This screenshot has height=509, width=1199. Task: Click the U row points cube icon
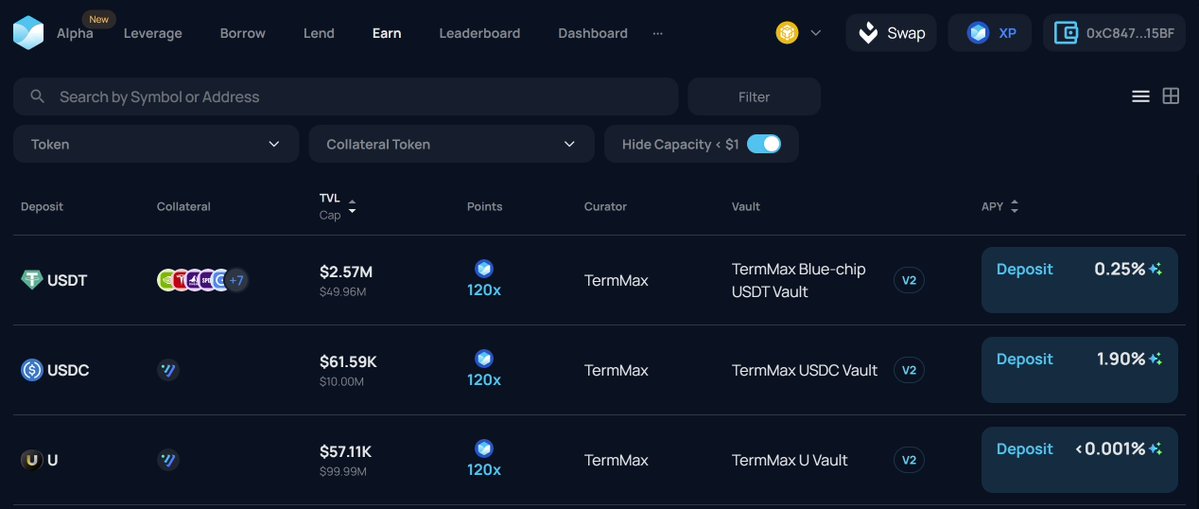[484, 449]
